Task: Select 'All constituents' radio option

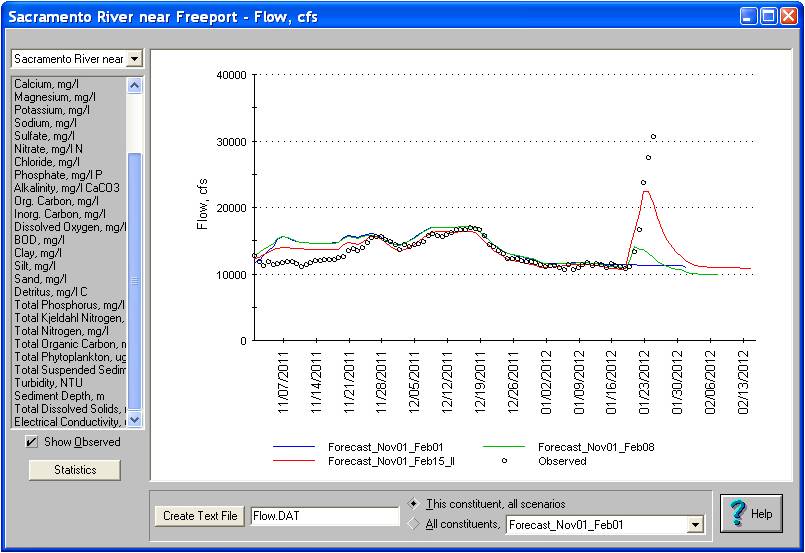Action: pos(413,524)
